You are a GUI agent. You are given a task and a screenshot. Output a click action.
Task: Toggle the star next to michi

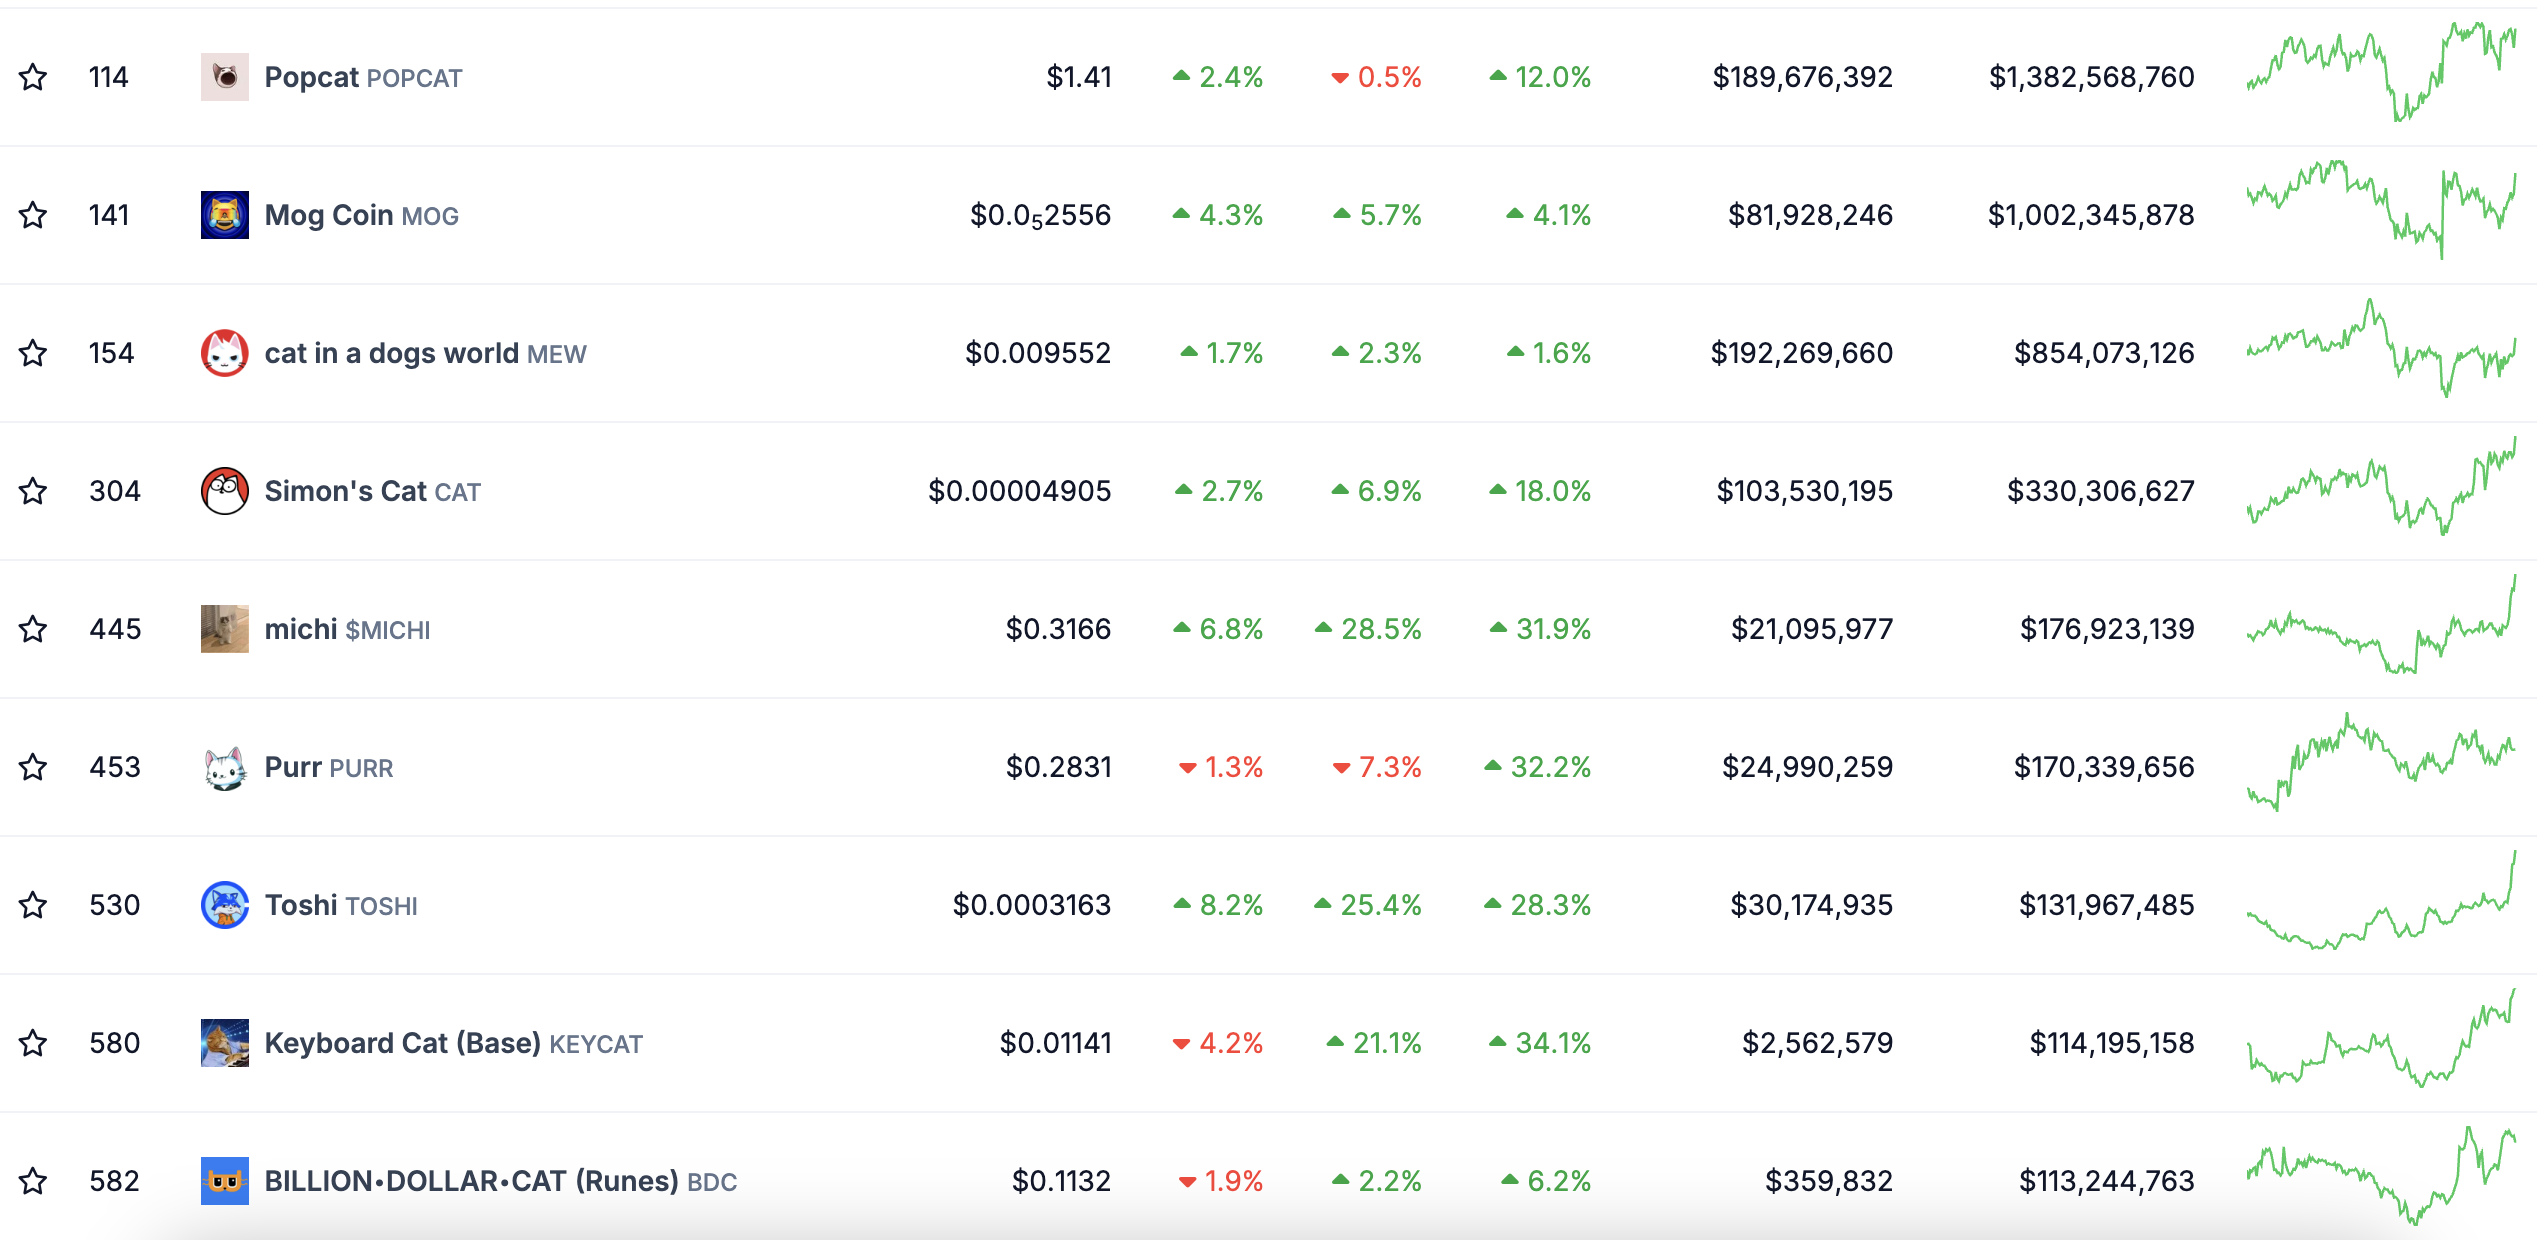(x=33, y=629)
